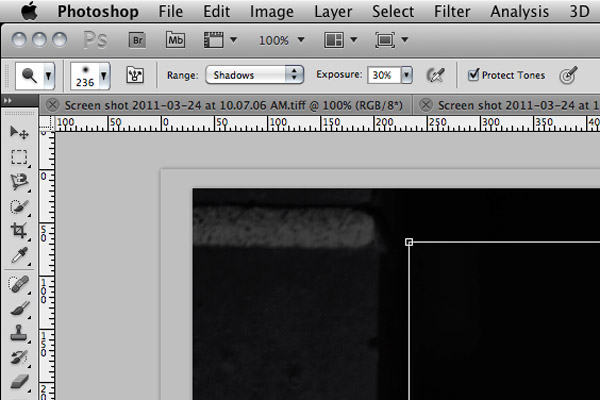Expand the tools panel double-arrow
This screenshot has height=400, width=600.
(7, 101)
